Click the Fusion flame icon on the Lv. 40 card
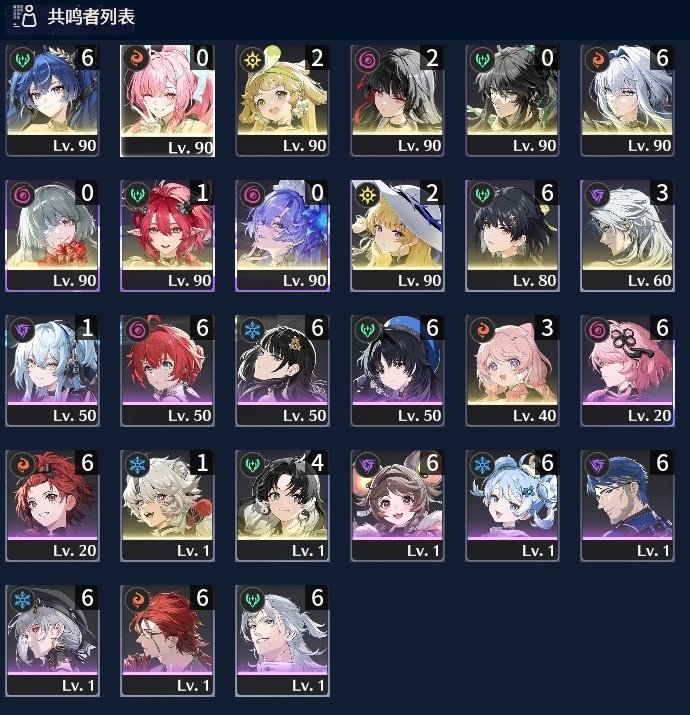Image resolution: width=690 pixels, height=715 pixels. click(x=482, y=330)
